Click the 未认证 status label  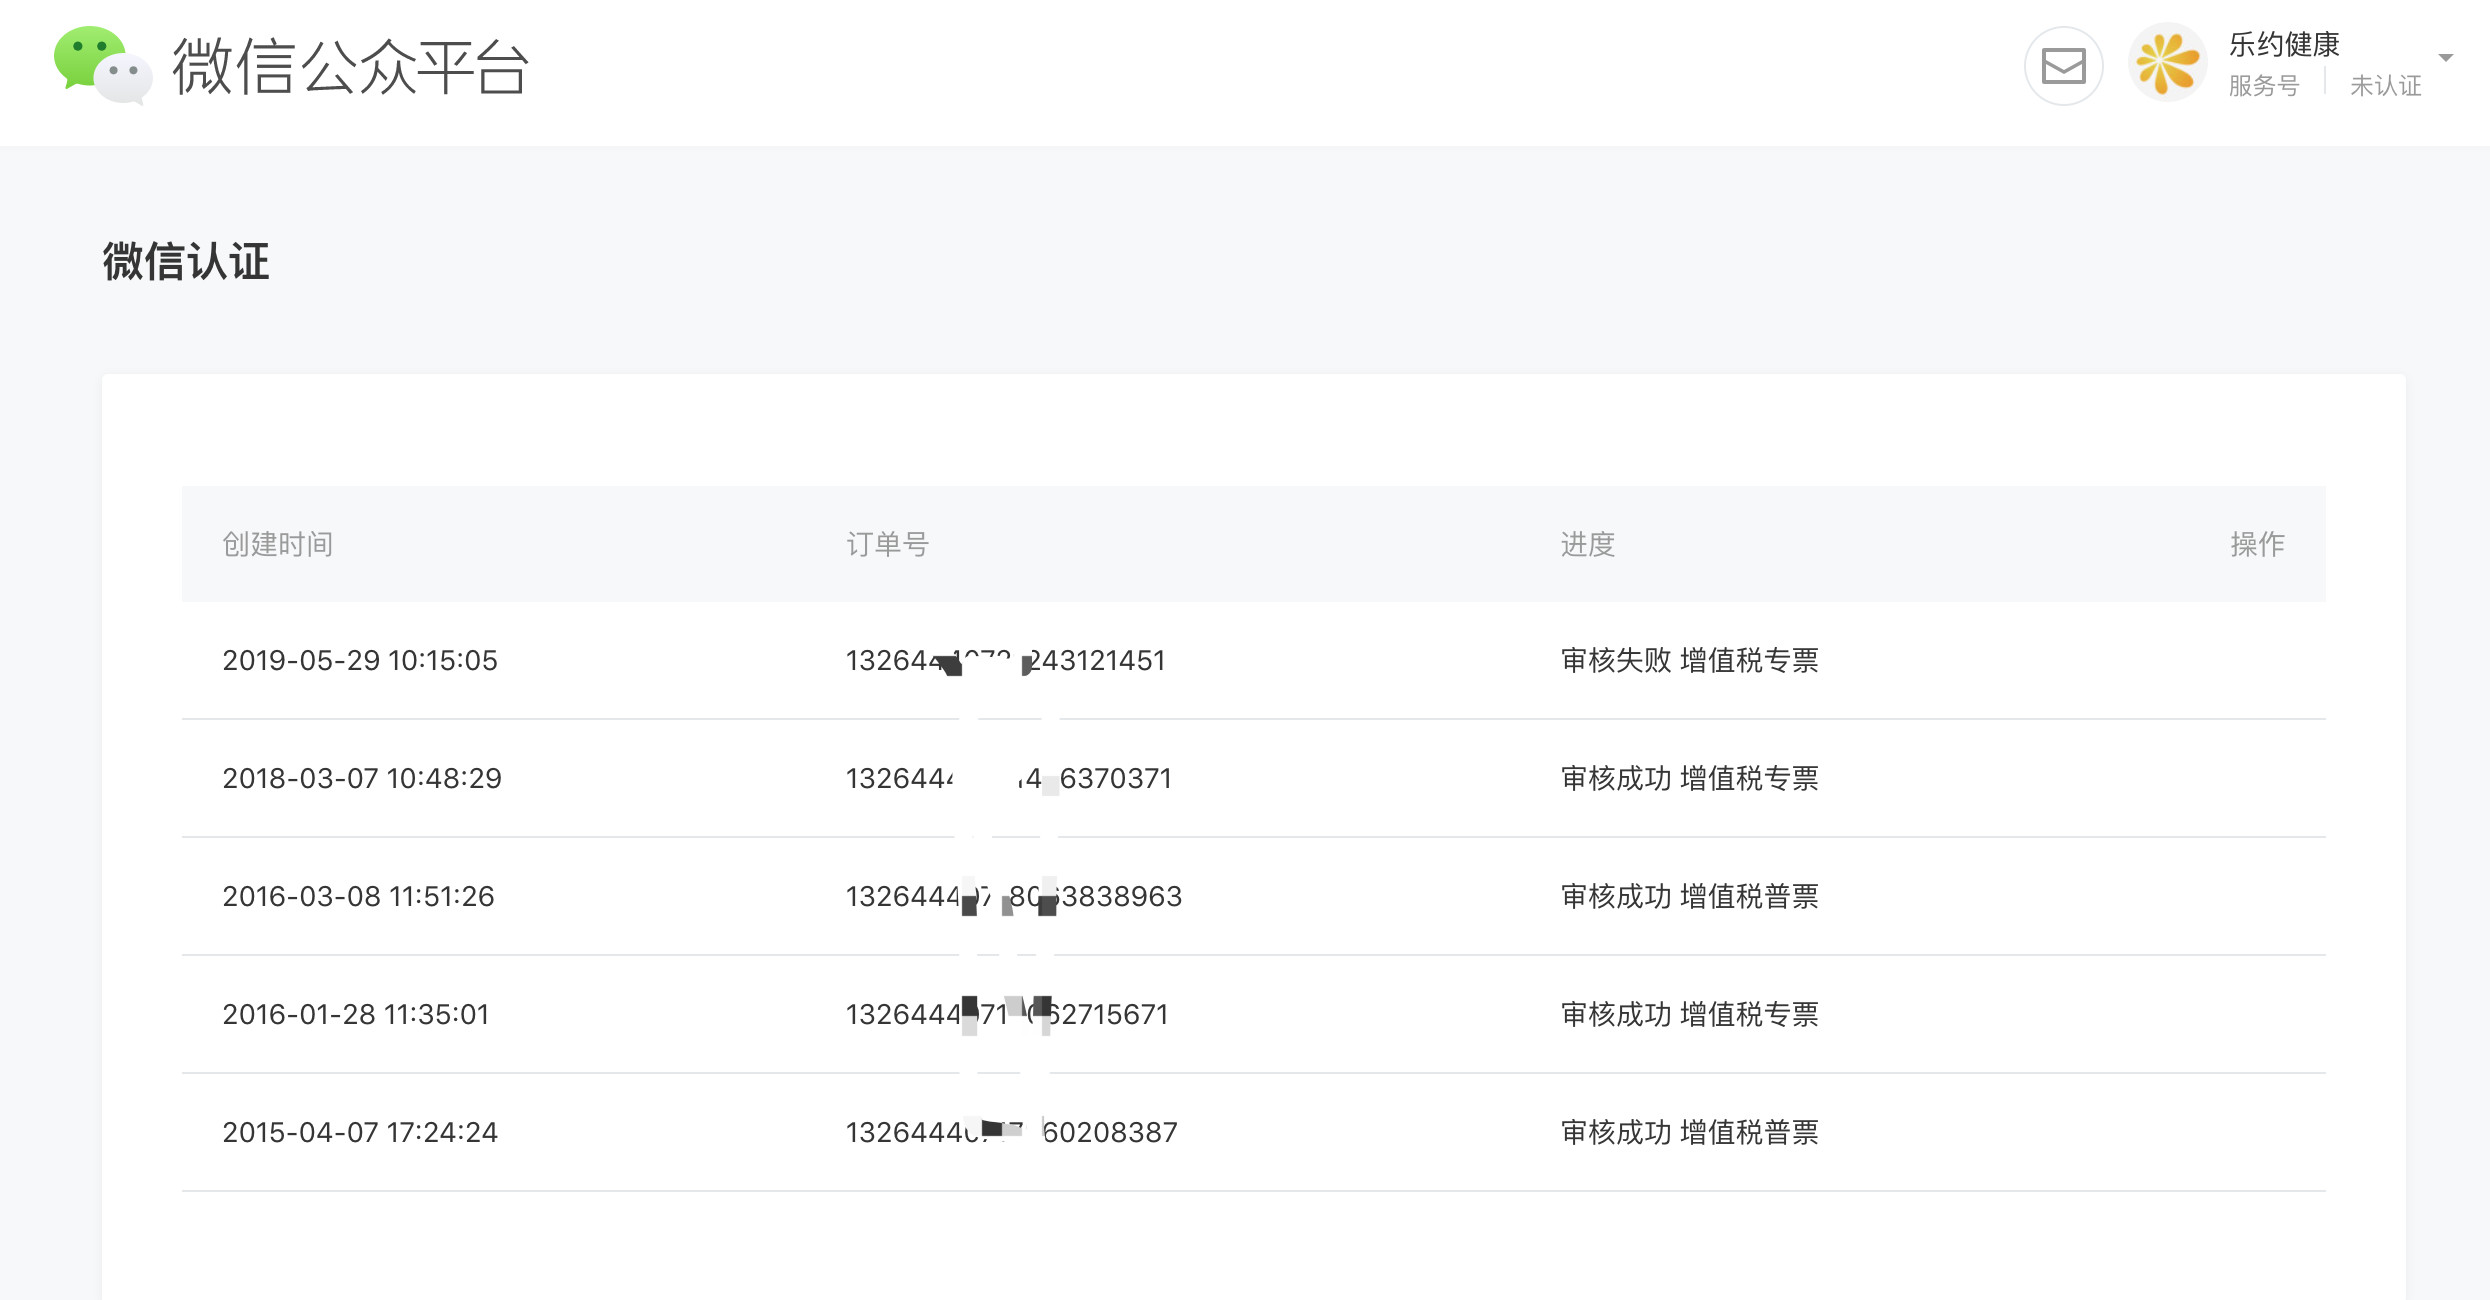click(2385, 86)
